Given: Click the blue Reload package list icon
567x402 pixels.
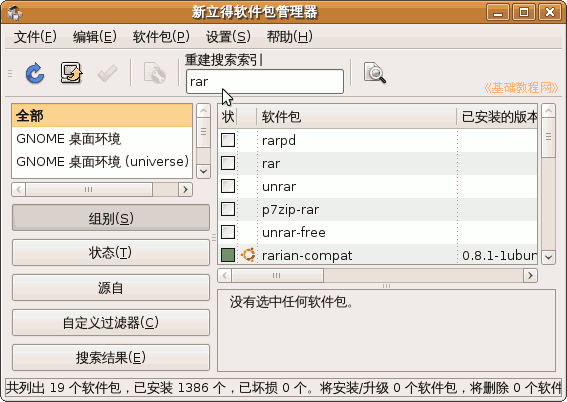Looking at the screenshot, I should [35, 73].
